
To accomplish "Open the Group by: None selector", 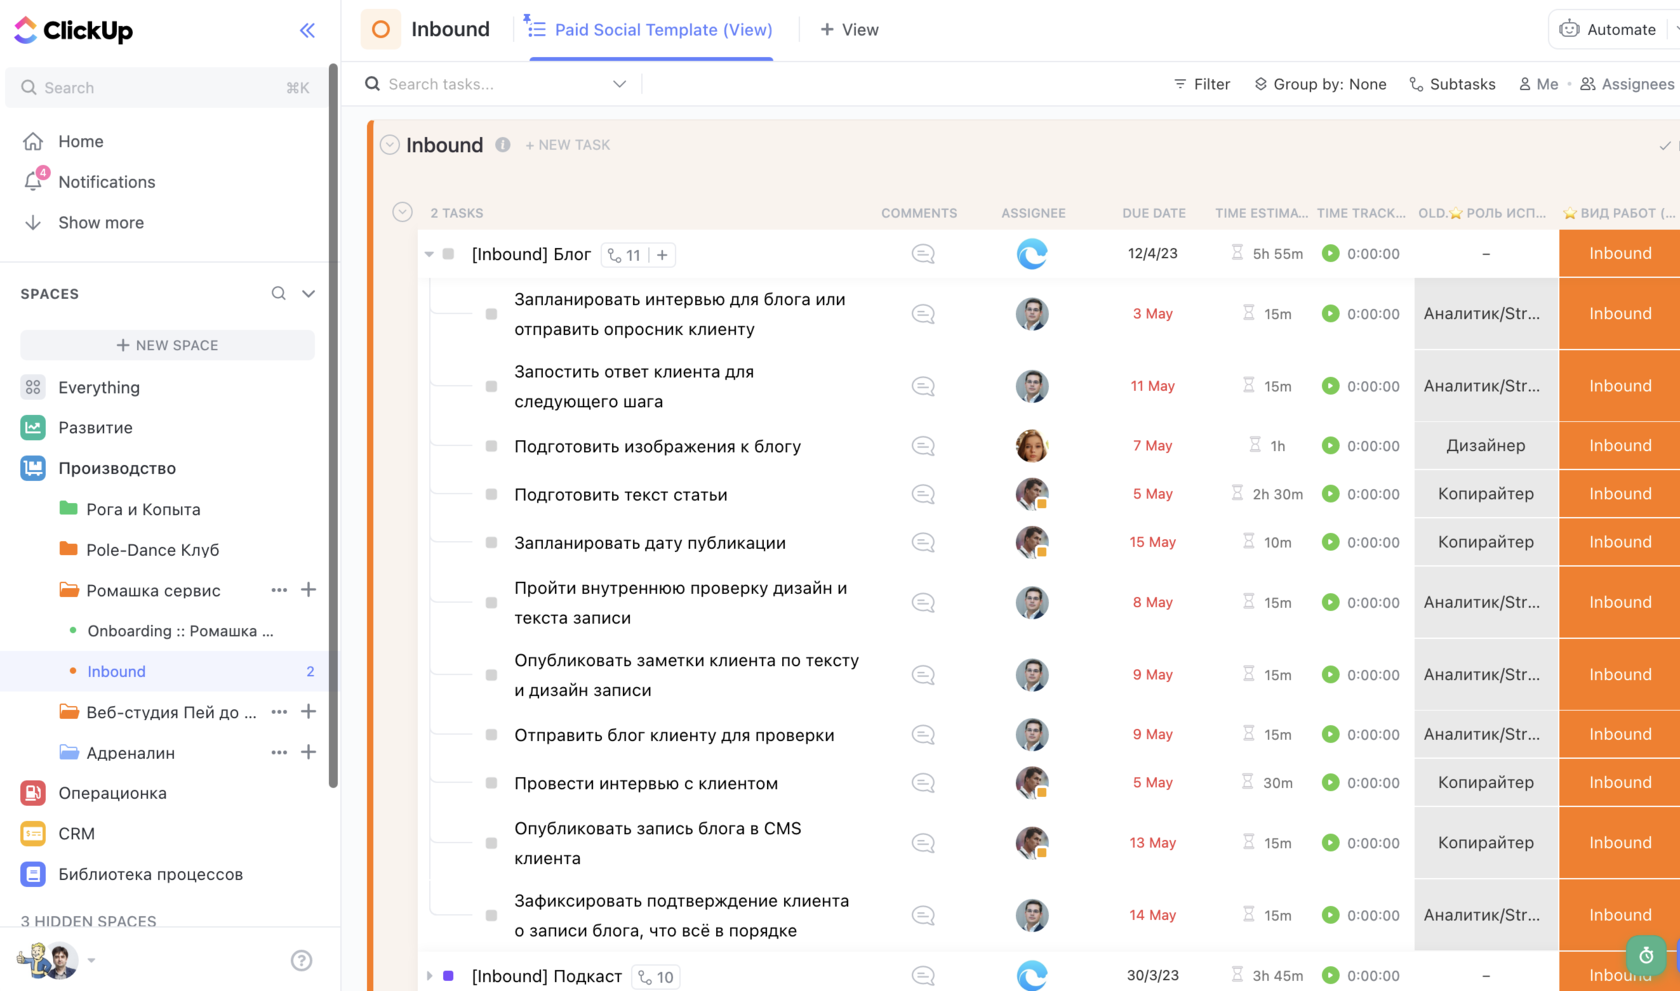I will tap(1320, 84).
